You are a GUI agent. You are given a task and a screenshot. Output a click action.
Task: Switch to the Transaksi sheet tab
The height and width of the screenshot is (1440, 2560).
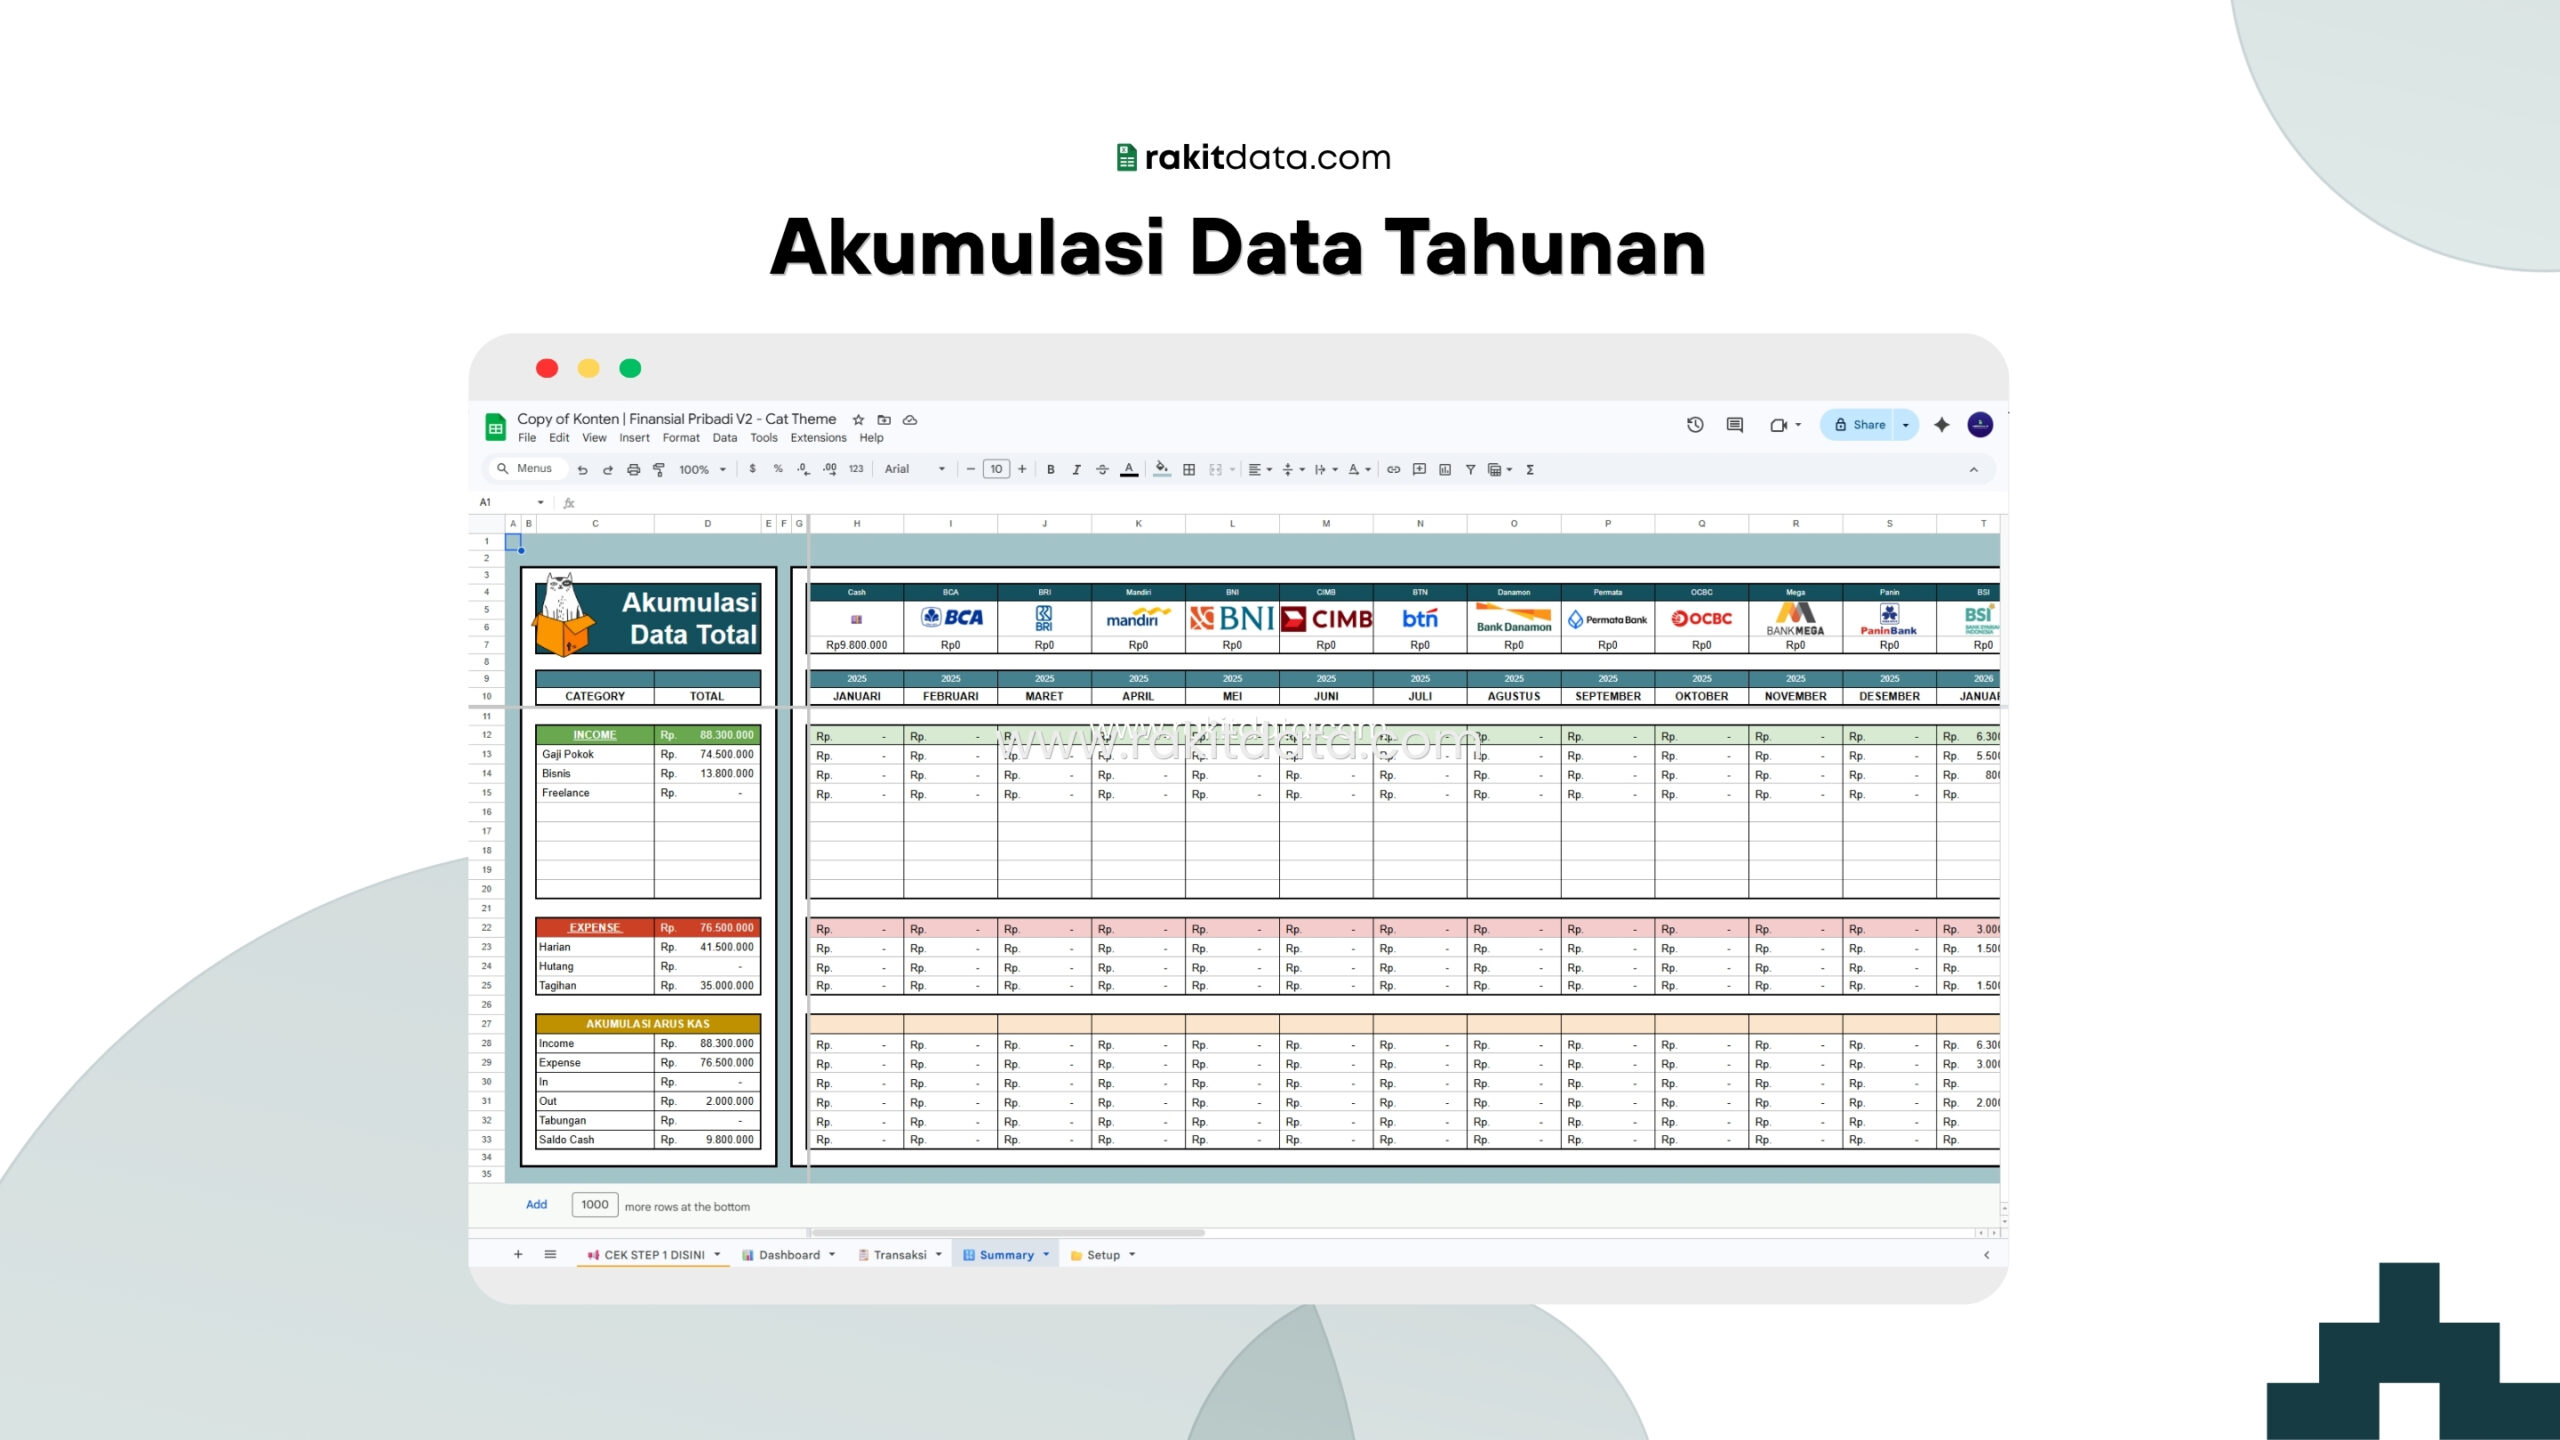pos(900,1255)
